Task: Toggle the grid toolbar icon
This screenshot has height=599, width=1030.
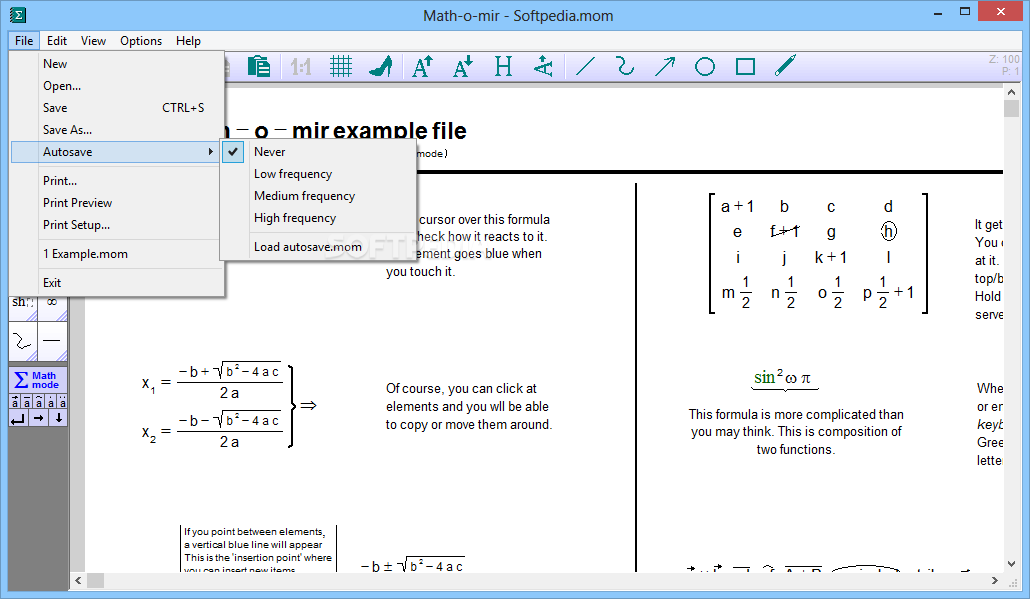Action: pyautogui.click(x=341, y=66)
